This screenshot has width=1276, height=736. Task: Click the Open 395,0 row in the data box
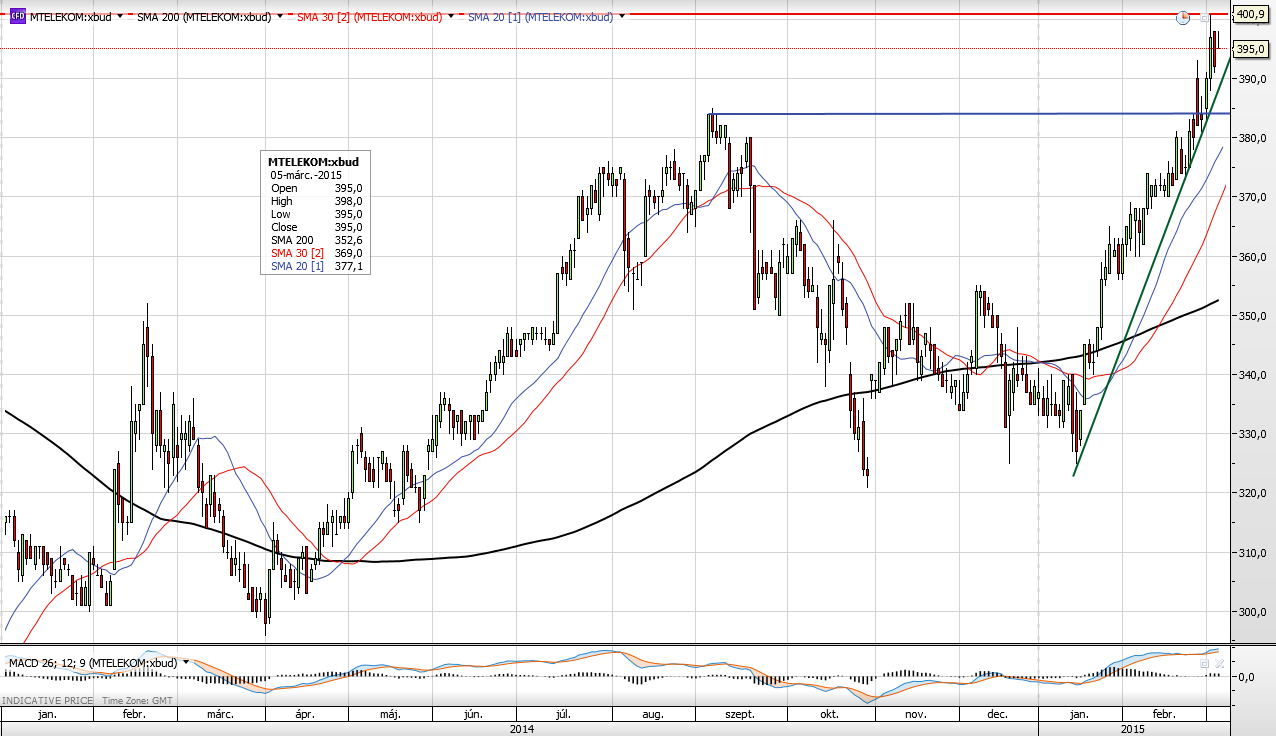(x=316, y=188)
